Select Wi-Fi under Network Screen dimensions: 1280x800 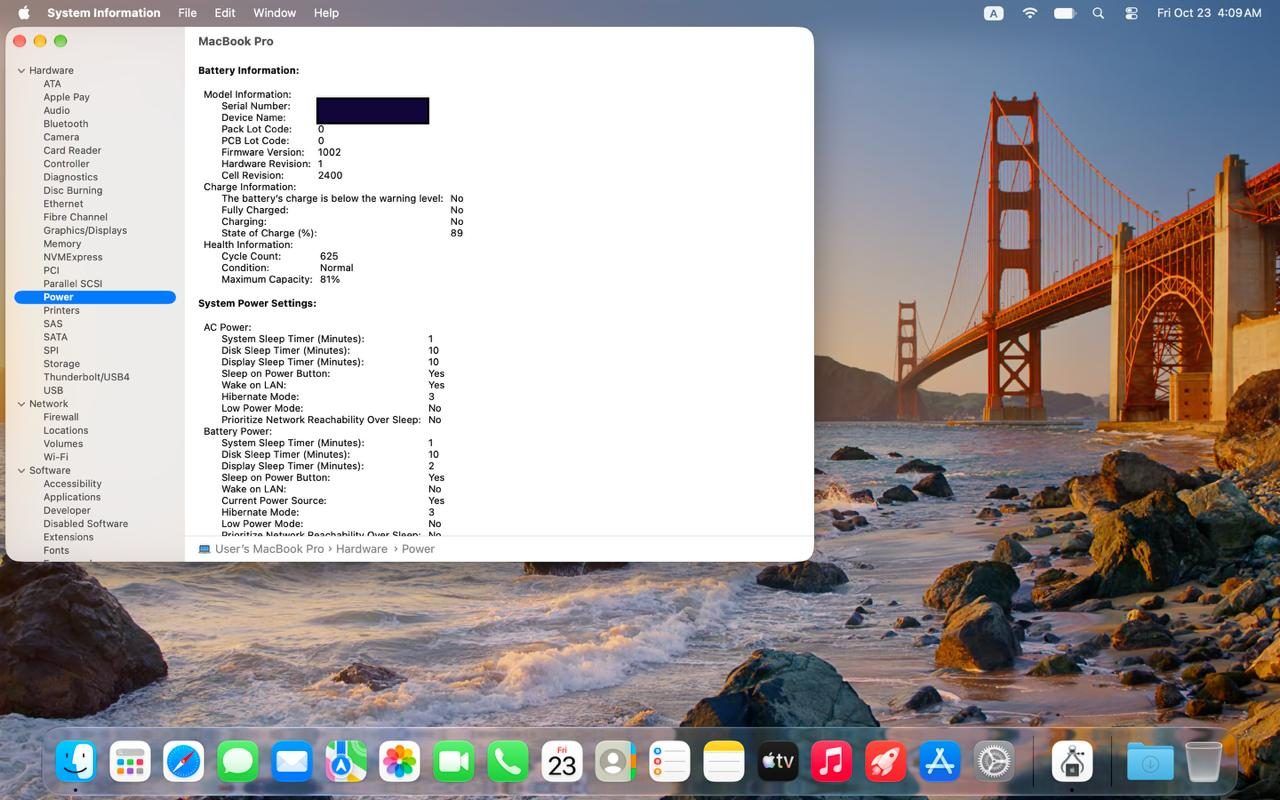tap(55, 457)
